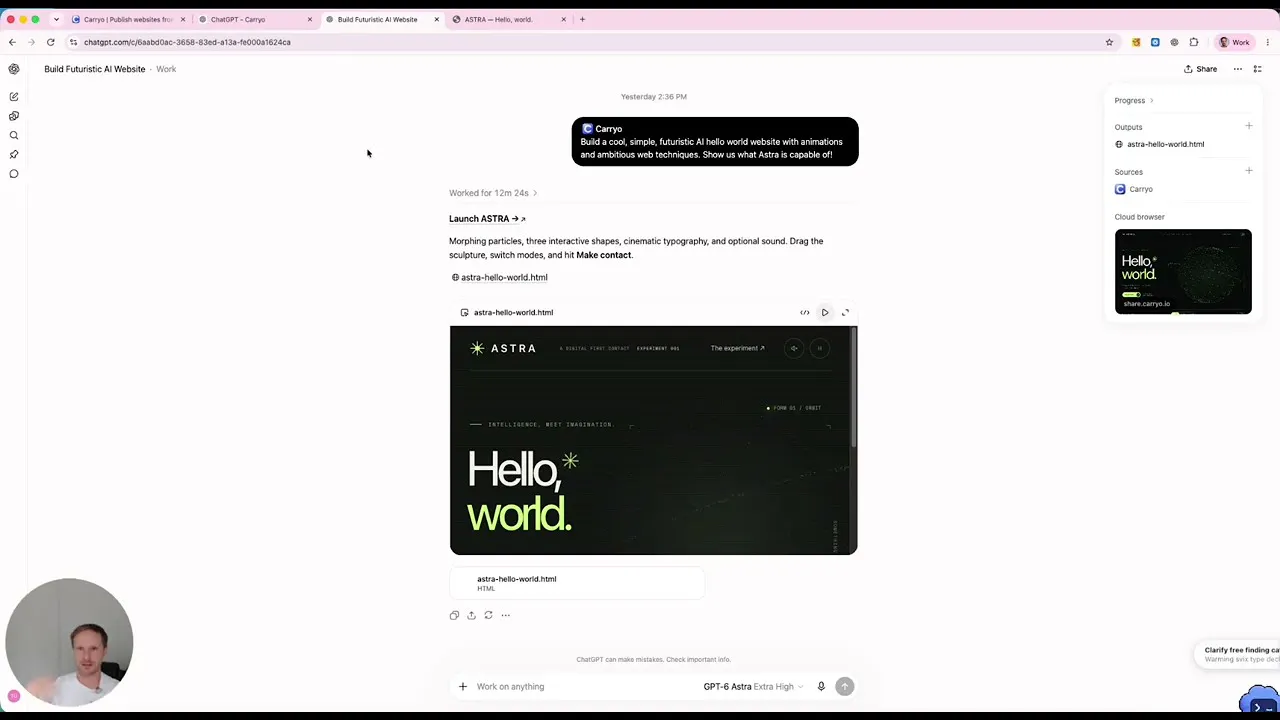The height and width of the screenshot is (720, 1280).
Task: Expand the Progress section
Action: point(1134,101)
